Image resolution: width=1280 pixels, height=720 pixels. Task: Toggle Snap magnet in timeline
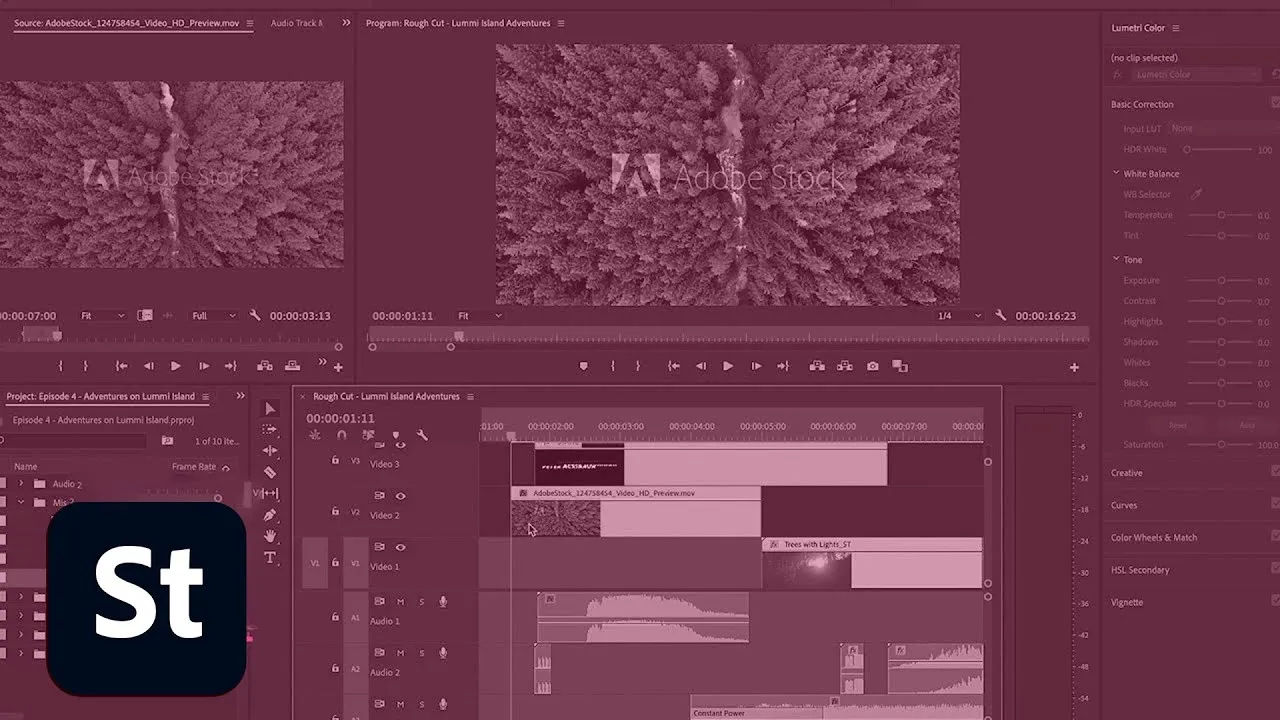tap(342, 435)
